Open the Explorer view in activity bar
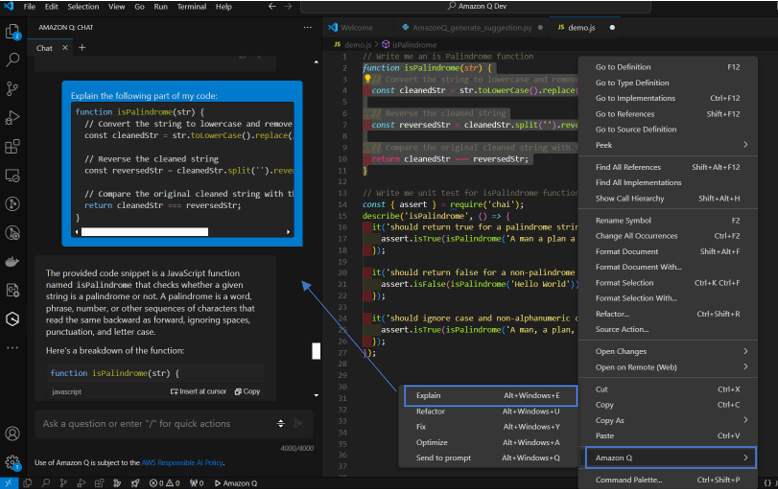The image size is (778, 489). pos(13,33)
